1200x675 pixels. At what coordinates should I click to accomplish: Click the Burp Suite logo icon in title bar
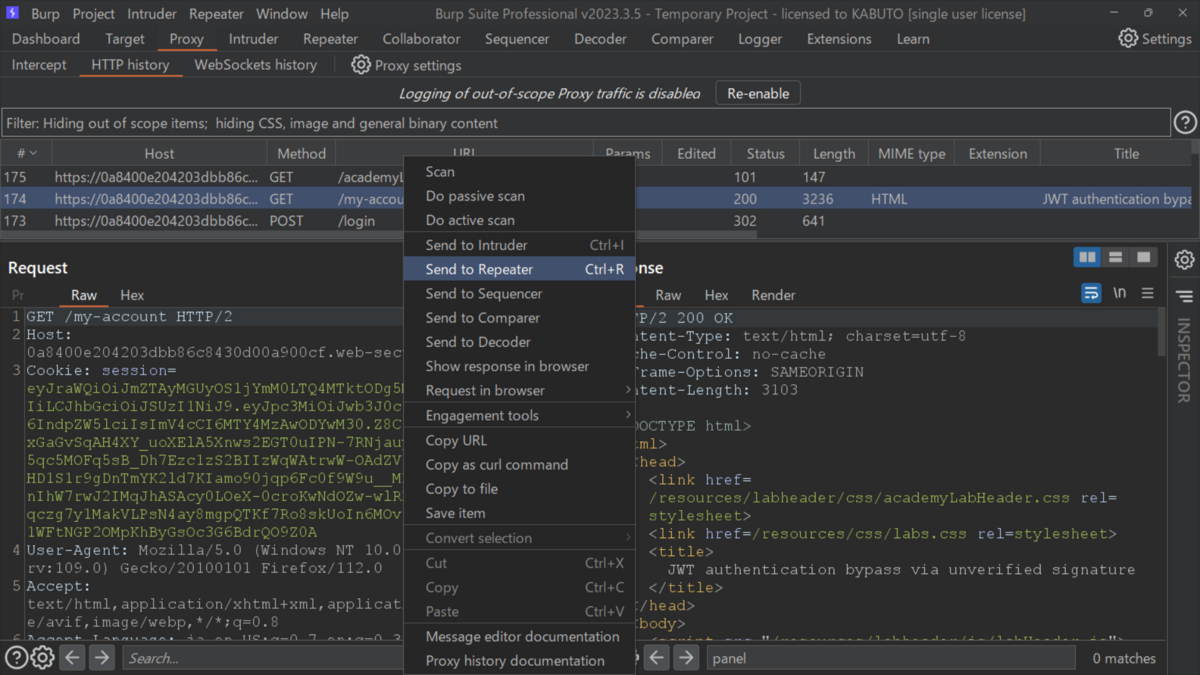pos(13,14)
